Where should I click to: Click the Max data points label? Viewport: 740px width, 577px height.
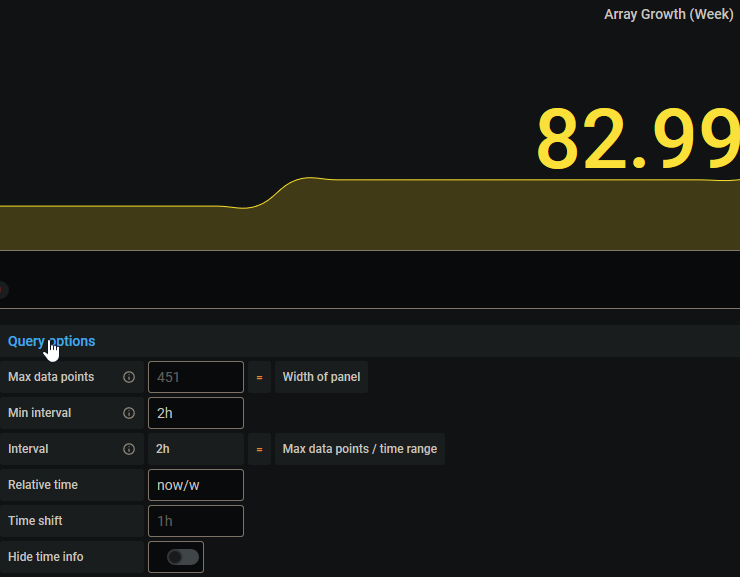(x=51, y=377)
